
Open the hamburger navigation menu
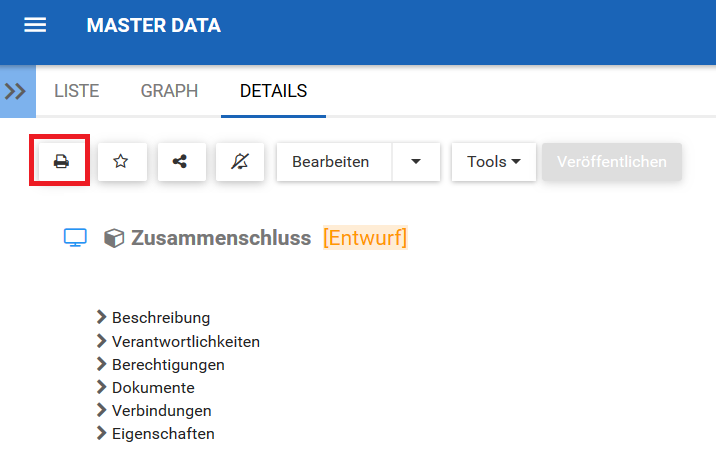pos(35,26)
